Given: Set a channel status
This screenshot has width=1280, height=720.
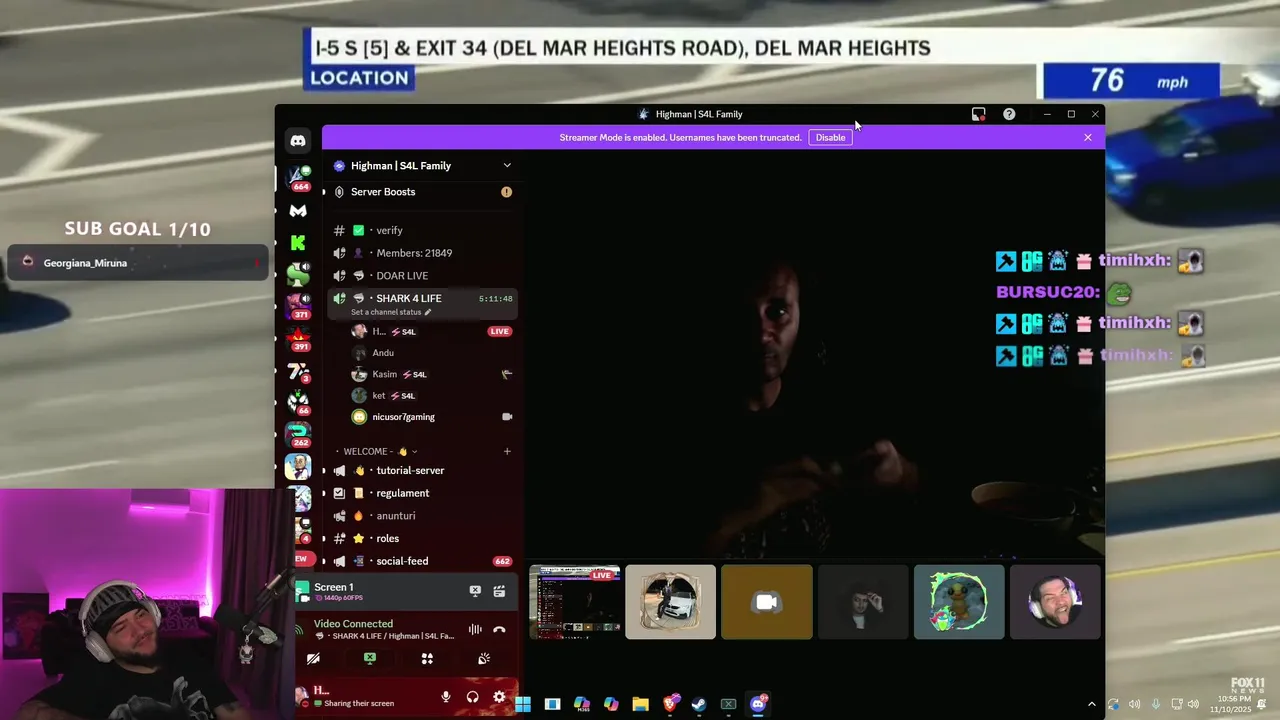Looking at the screenshot, I should (391, 312).
